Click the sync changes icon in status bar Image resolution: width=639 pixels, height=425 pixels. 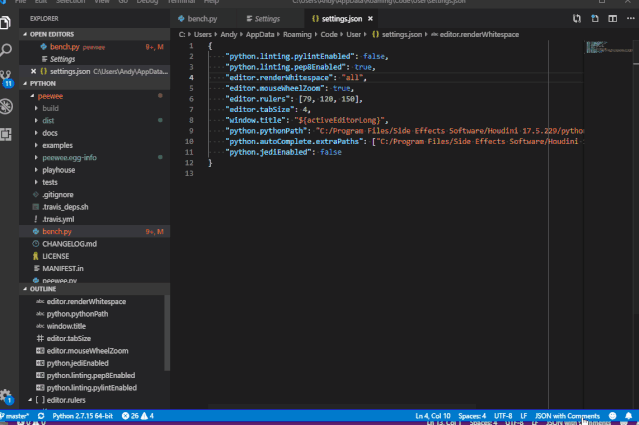(41, 416)
